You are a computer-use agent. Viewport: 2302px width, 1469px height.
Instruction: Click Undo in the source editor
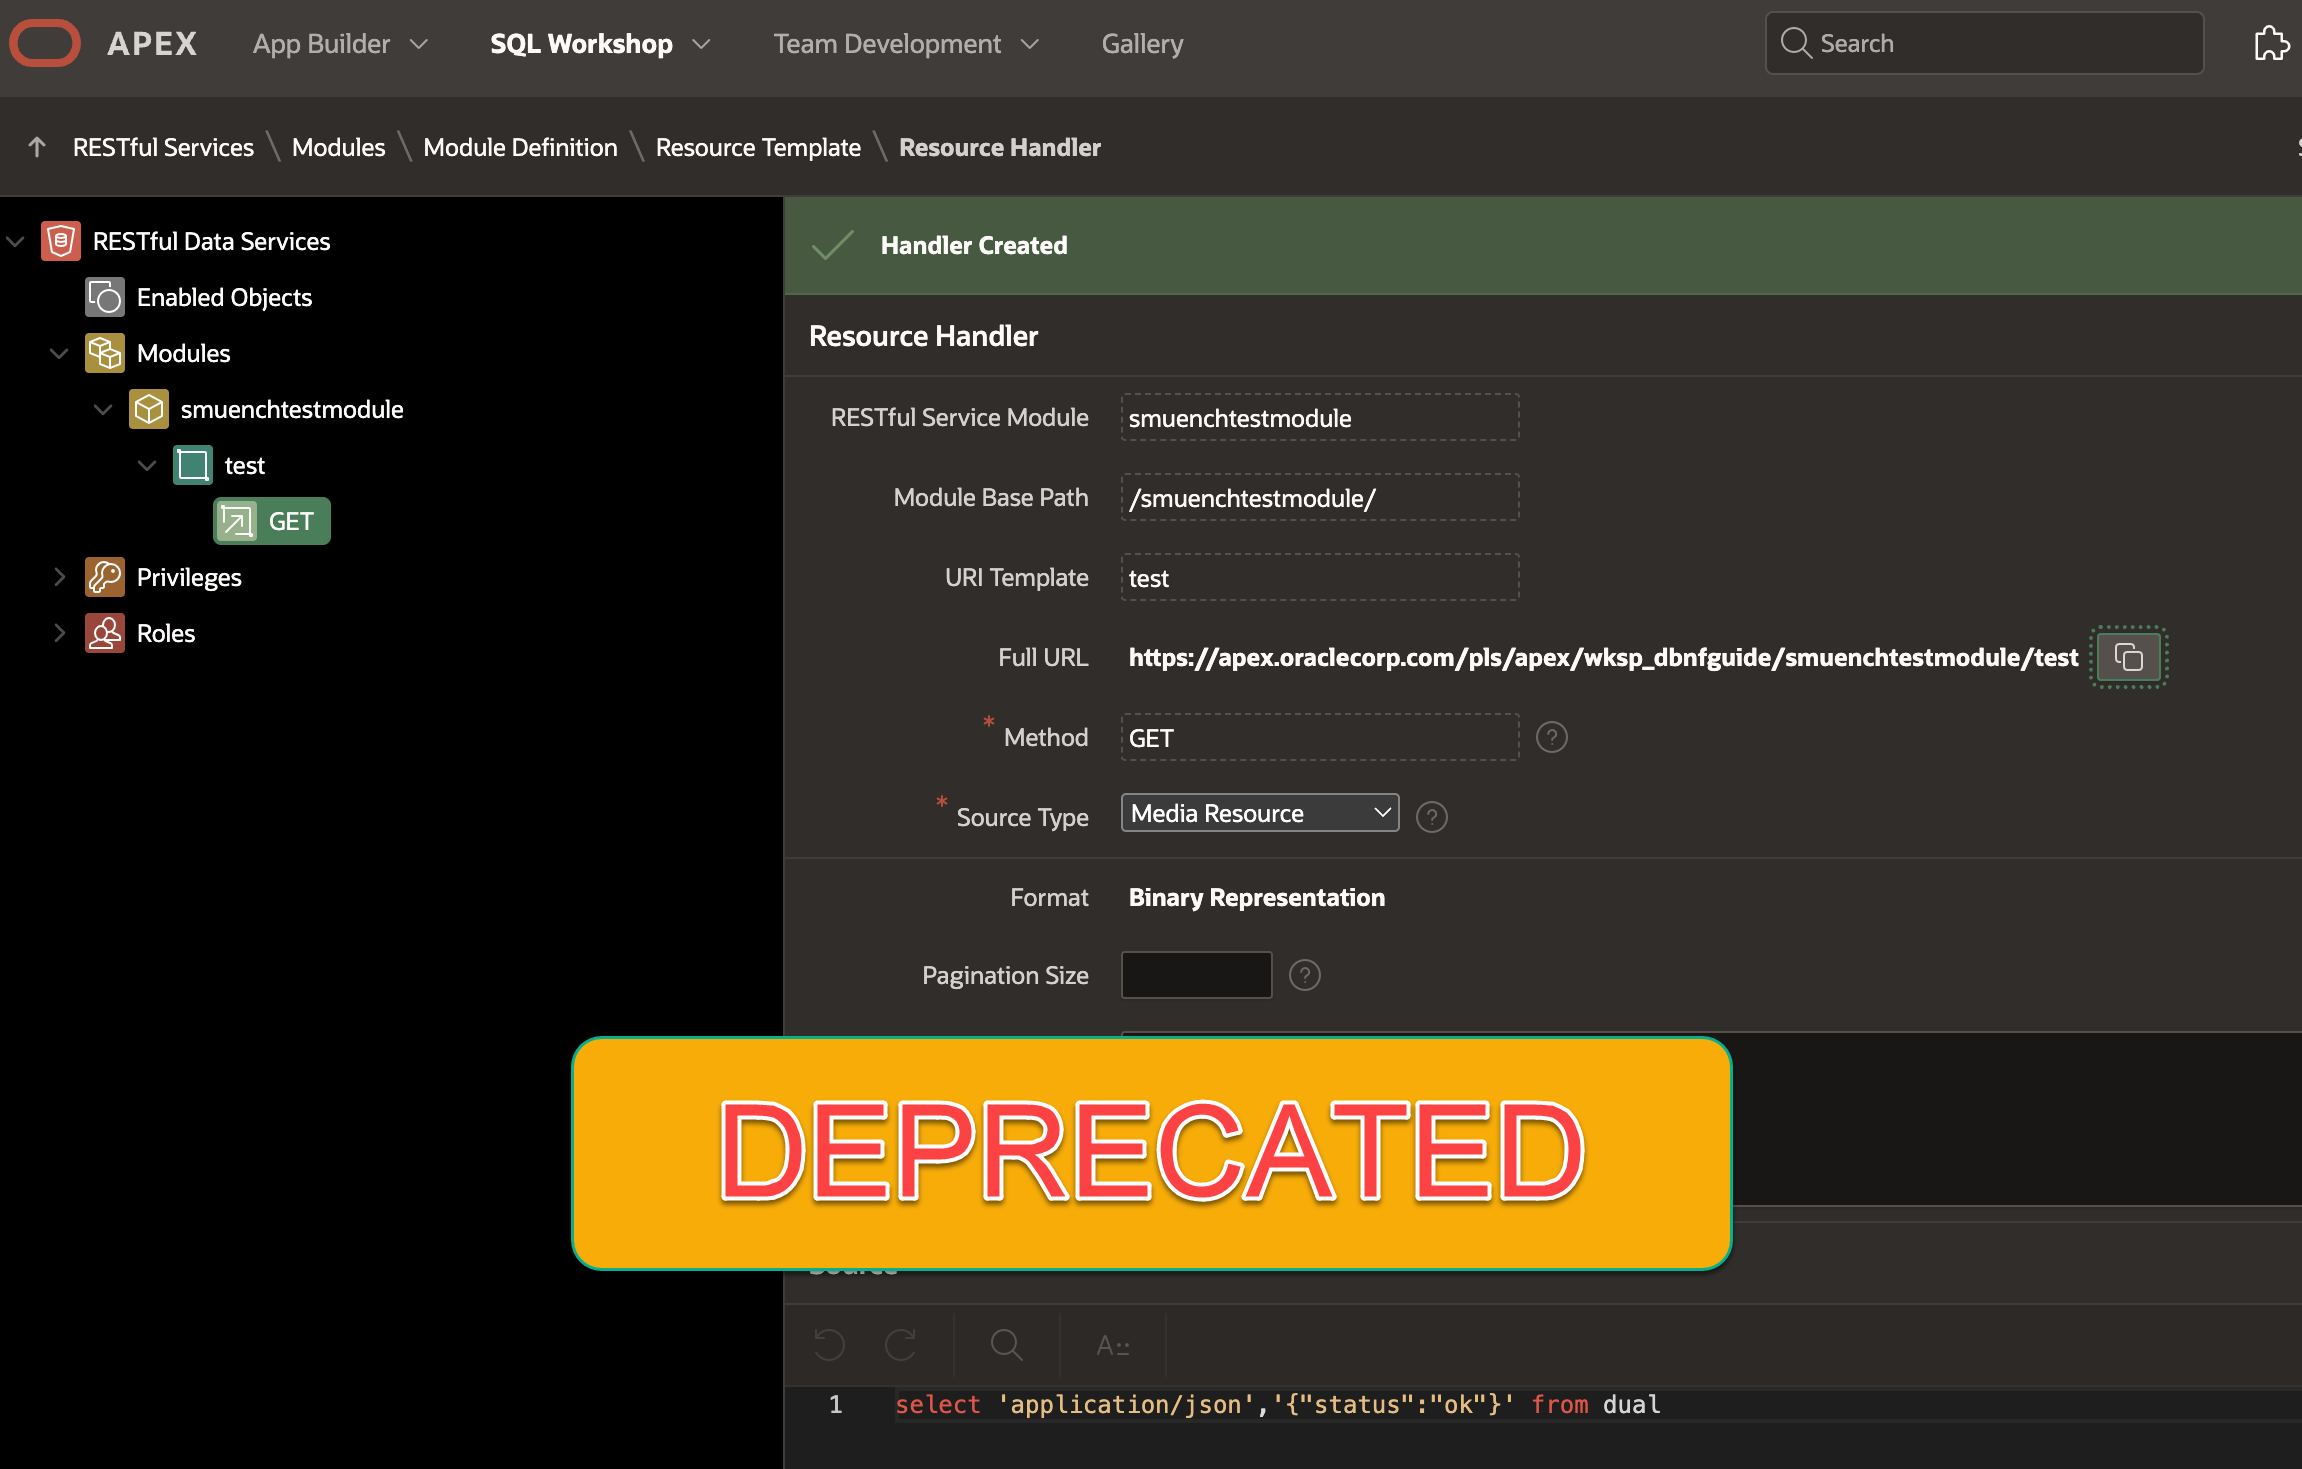coord(829,1345)
